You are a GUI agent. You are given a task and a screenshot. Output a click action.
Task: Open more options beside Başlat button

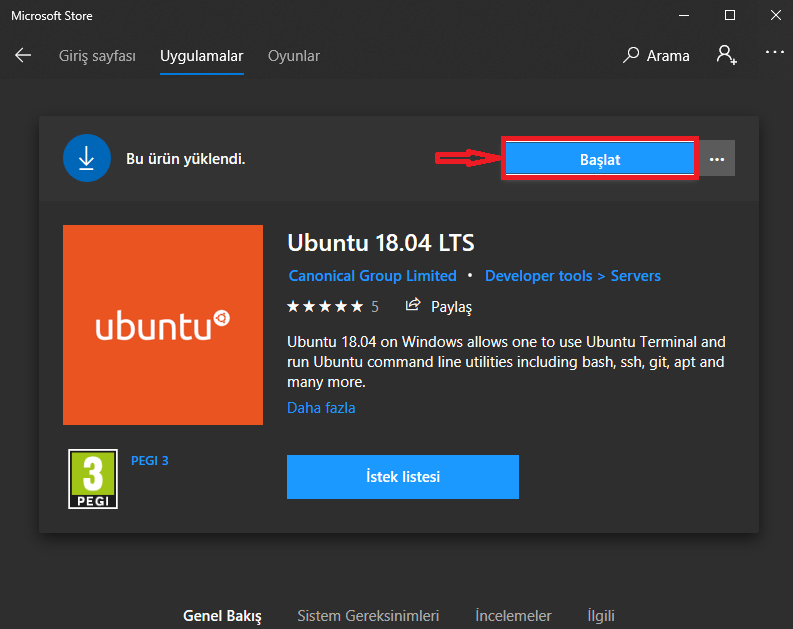[716, 159]
